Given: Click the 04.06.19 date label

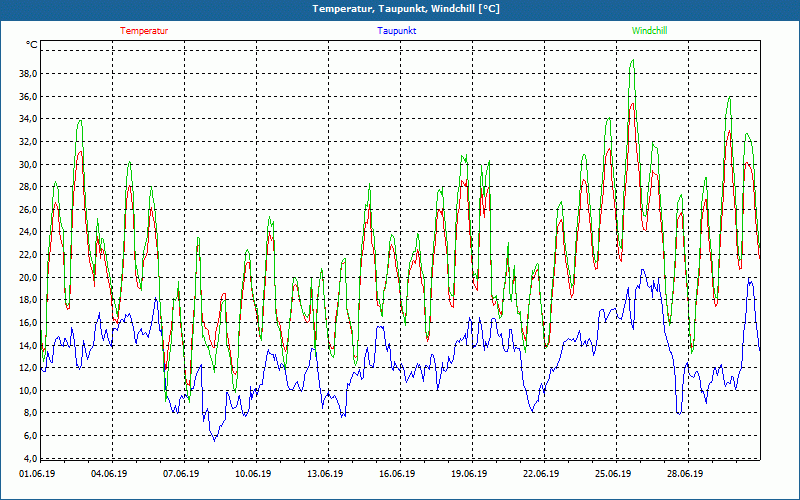Looking at the screenshot, I should tap(109, 473).
